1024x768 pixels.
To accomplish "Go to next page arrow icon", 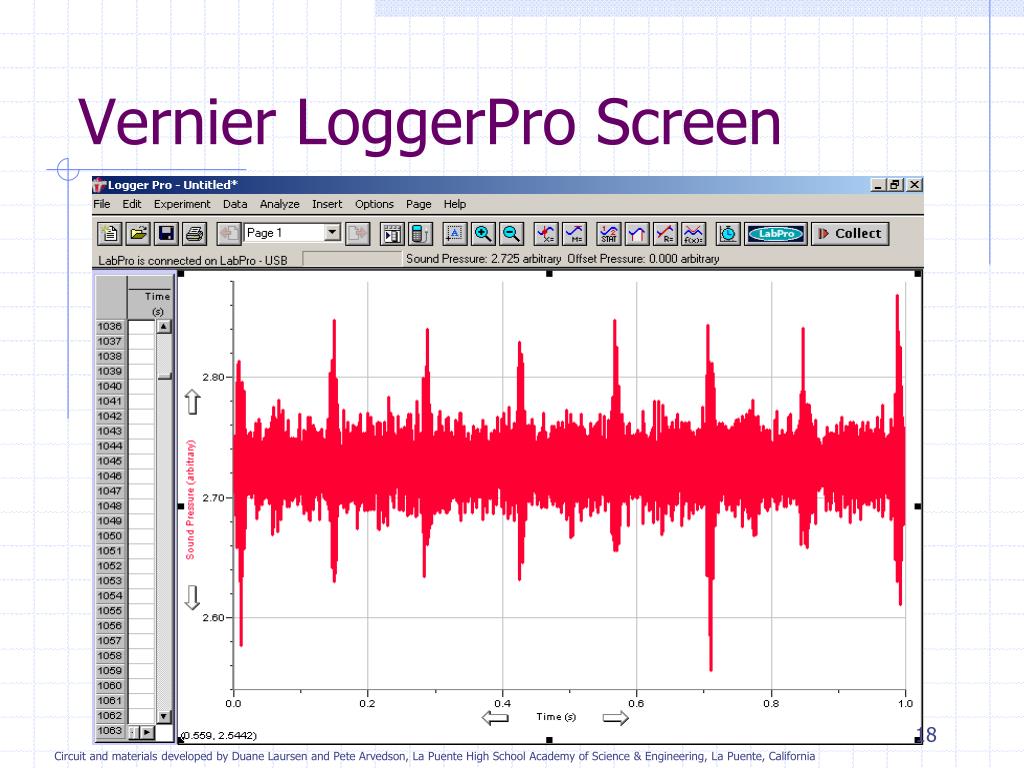I will point(358,234).
